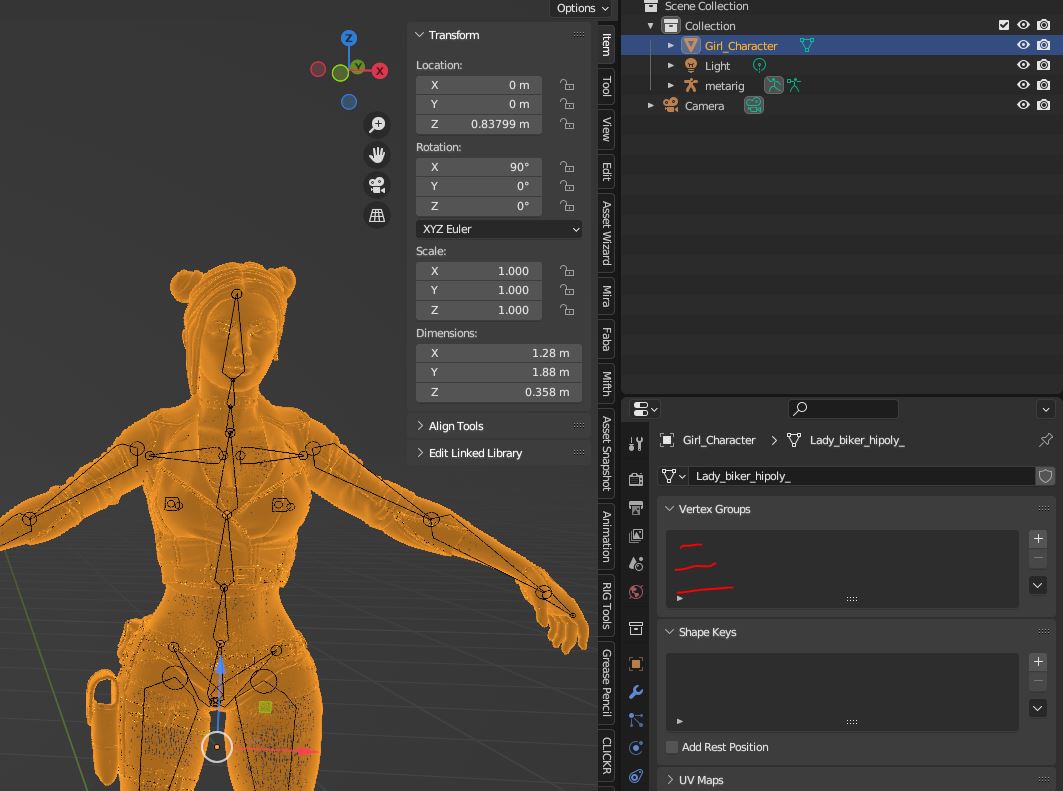Toggle lock on Location X

pyautogui.click(x=567, y=85)
